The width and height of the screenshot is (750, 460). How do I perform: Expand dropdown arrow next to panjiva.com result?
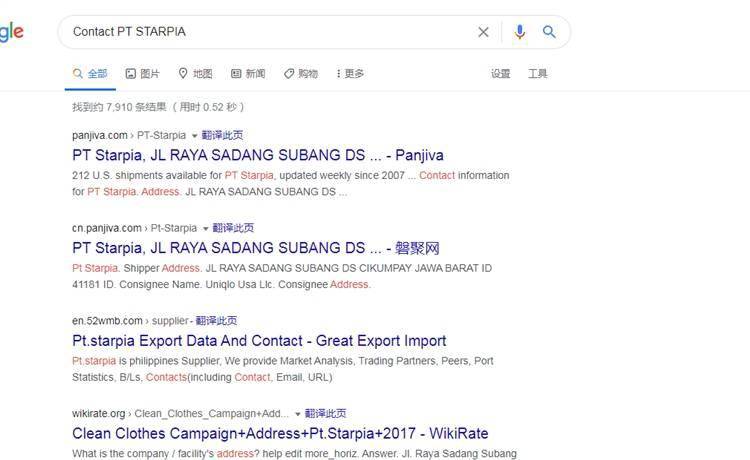[194, 136]
